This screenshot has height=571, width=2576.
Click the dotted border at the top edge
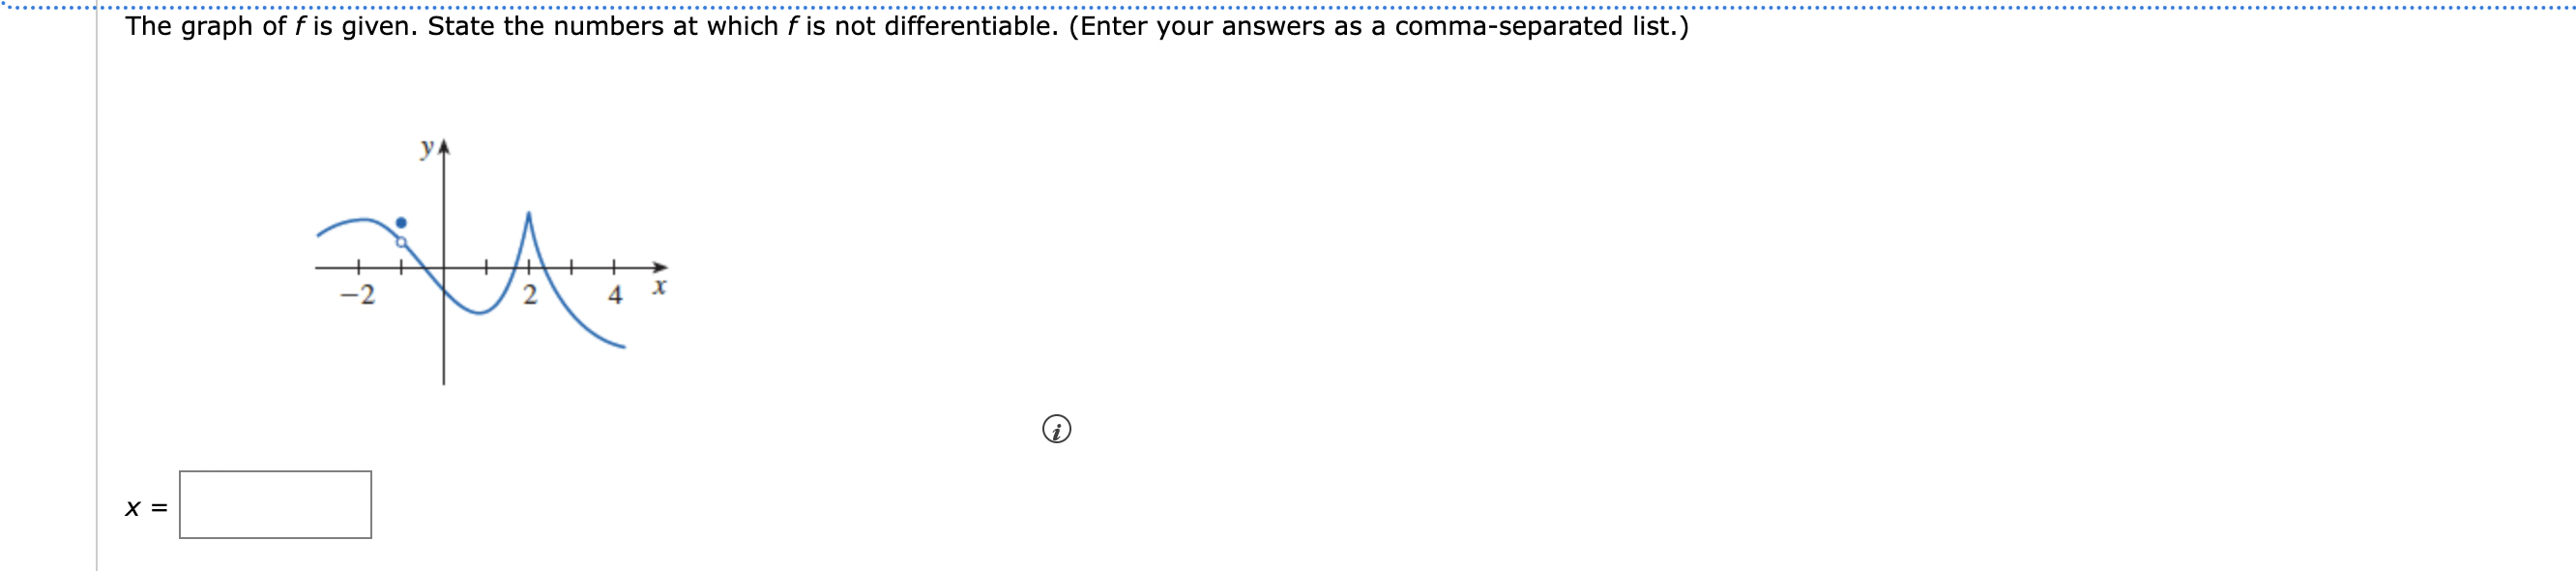pos(1288,3)
